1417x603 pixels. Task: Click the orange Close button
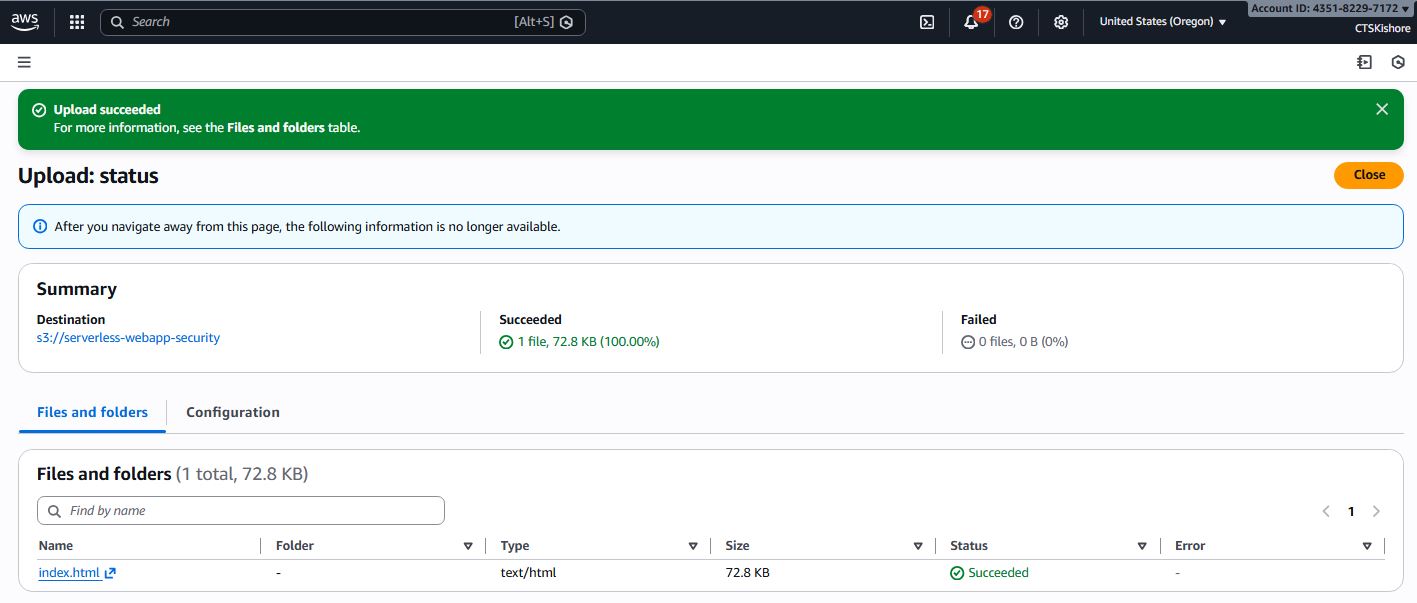1369,174
